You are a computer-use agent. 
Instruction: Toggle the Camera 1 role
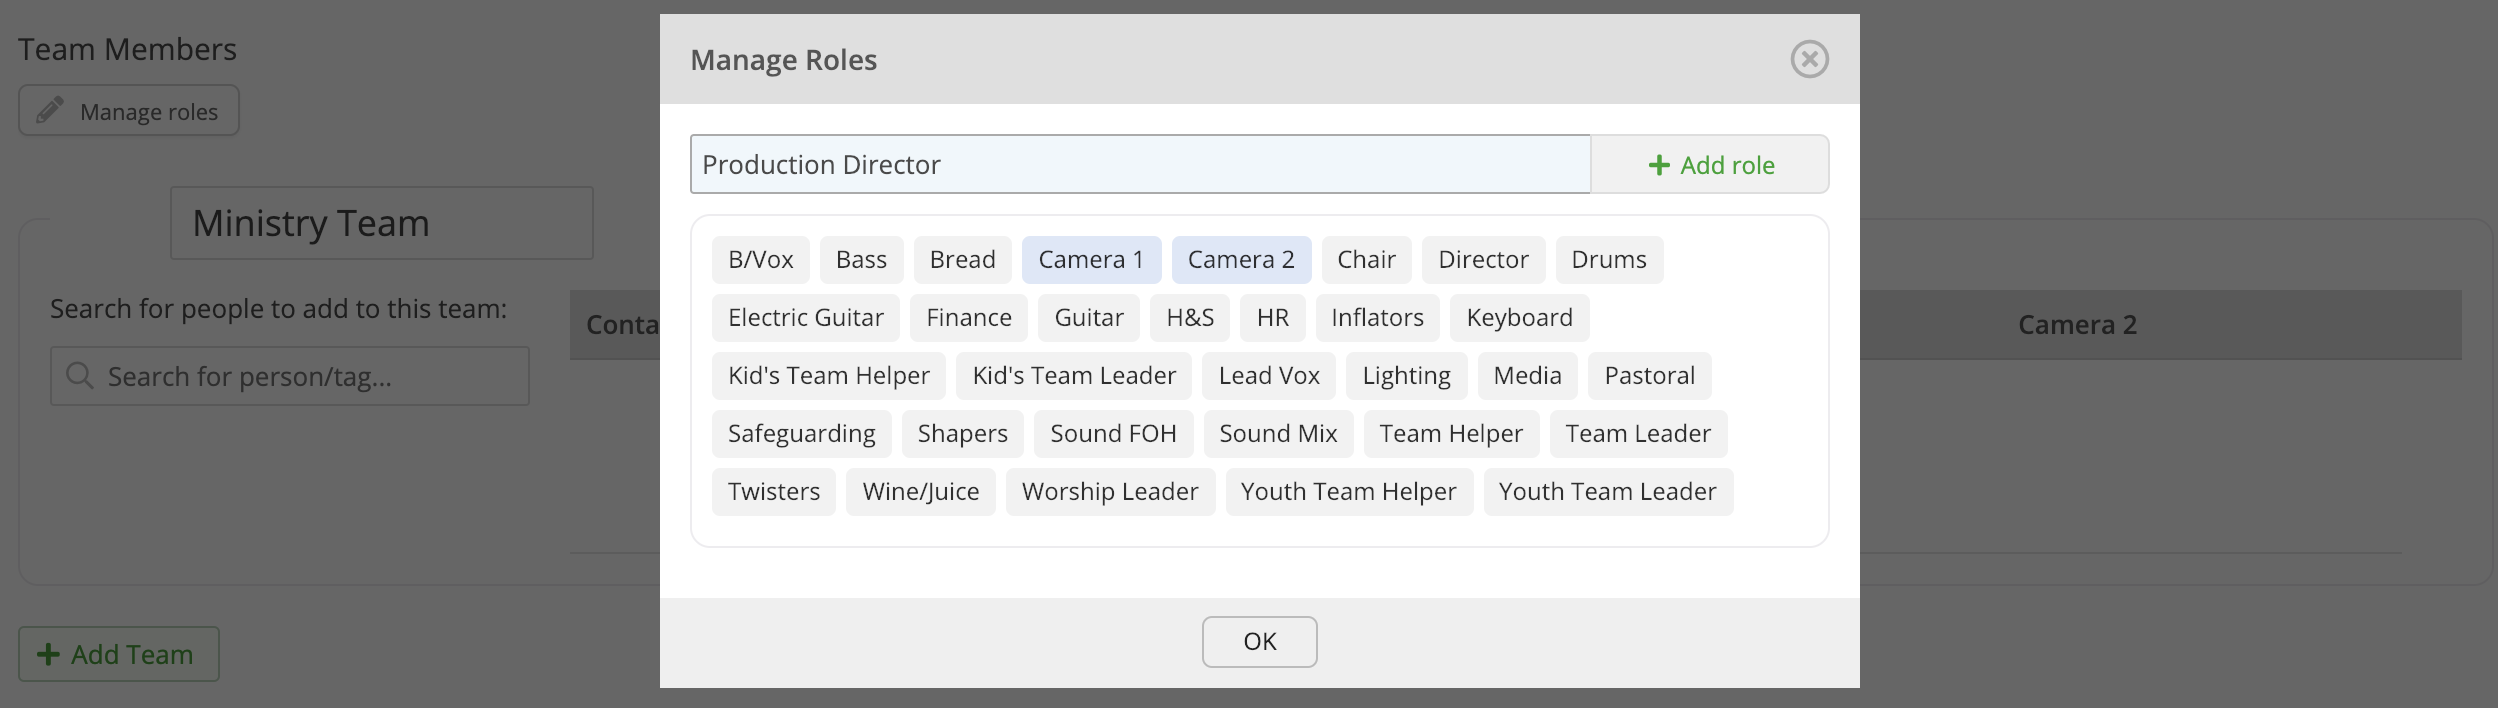1091,260
